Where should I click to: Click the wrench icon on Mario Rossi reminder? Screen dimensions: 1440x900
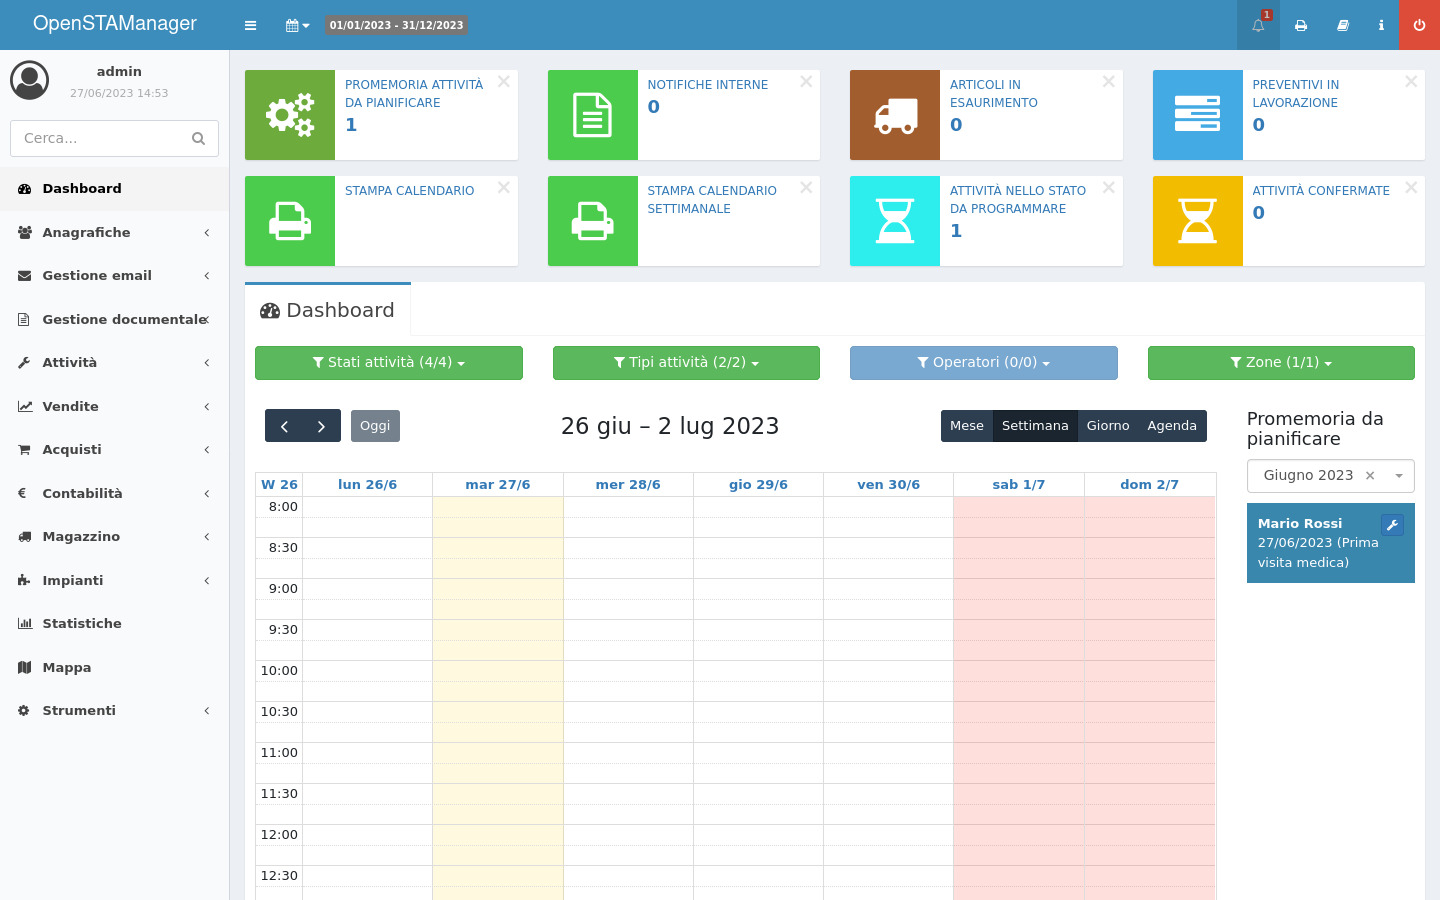[1392, 525]
